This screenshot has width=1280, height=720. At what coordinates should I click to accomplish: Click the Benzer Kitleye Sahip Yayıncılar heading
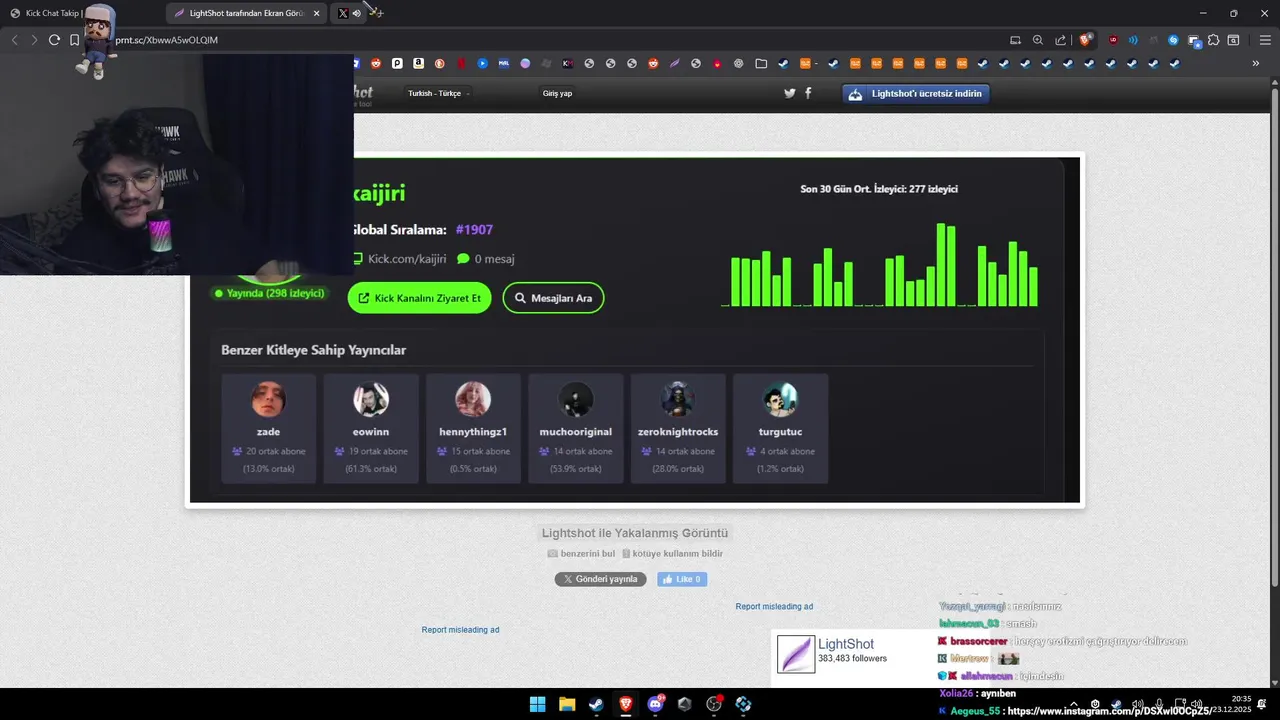[313, 350]
